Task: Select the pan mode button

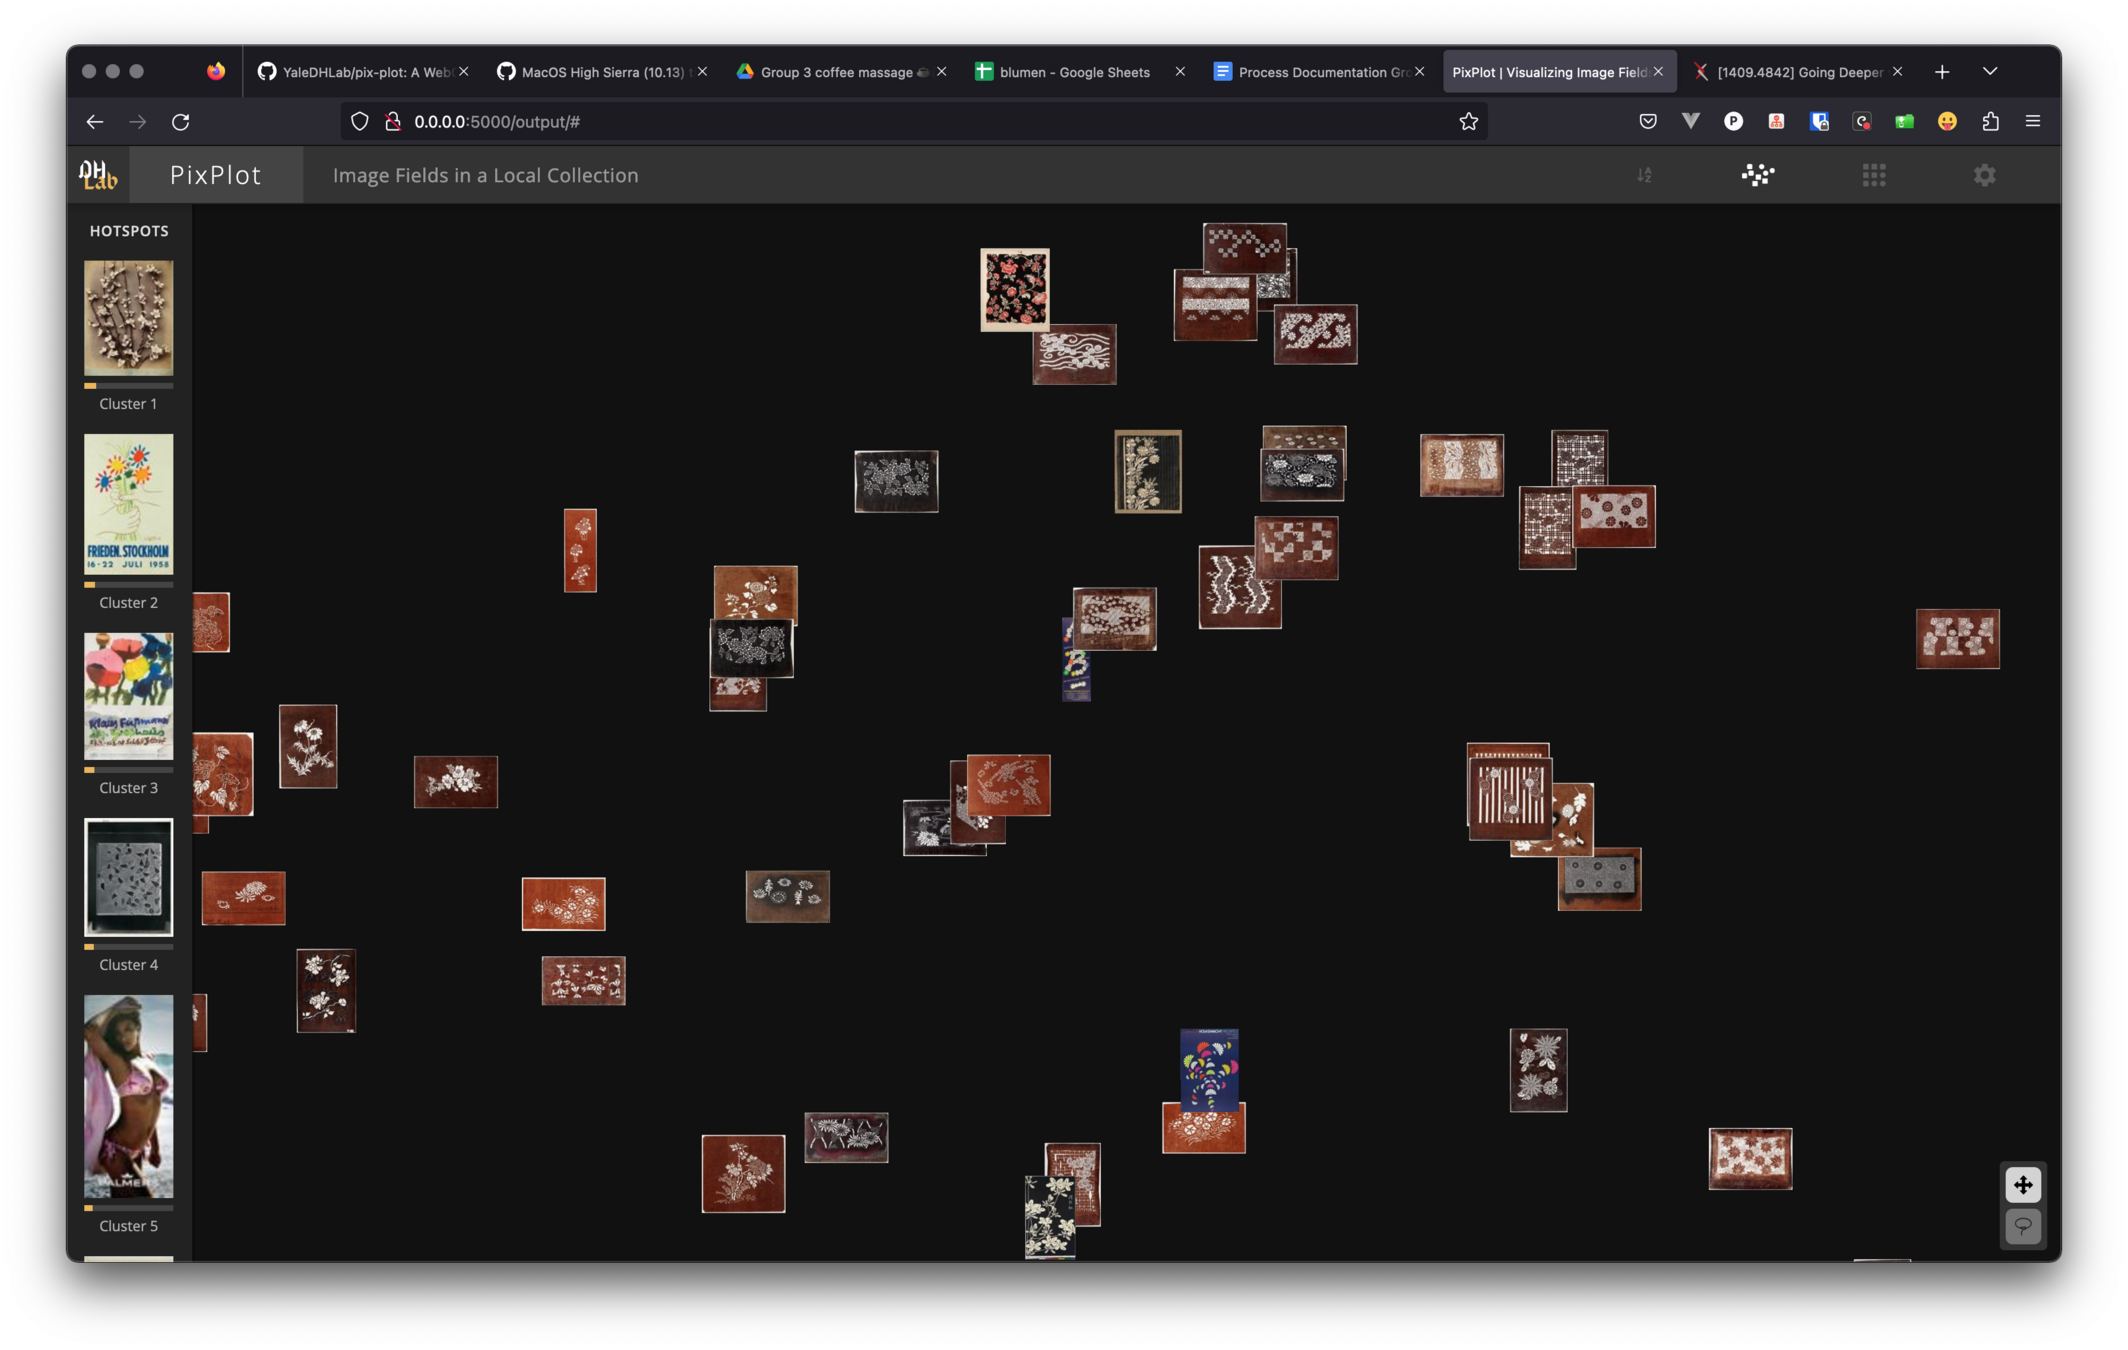Action: (x=2022, y=1185)
